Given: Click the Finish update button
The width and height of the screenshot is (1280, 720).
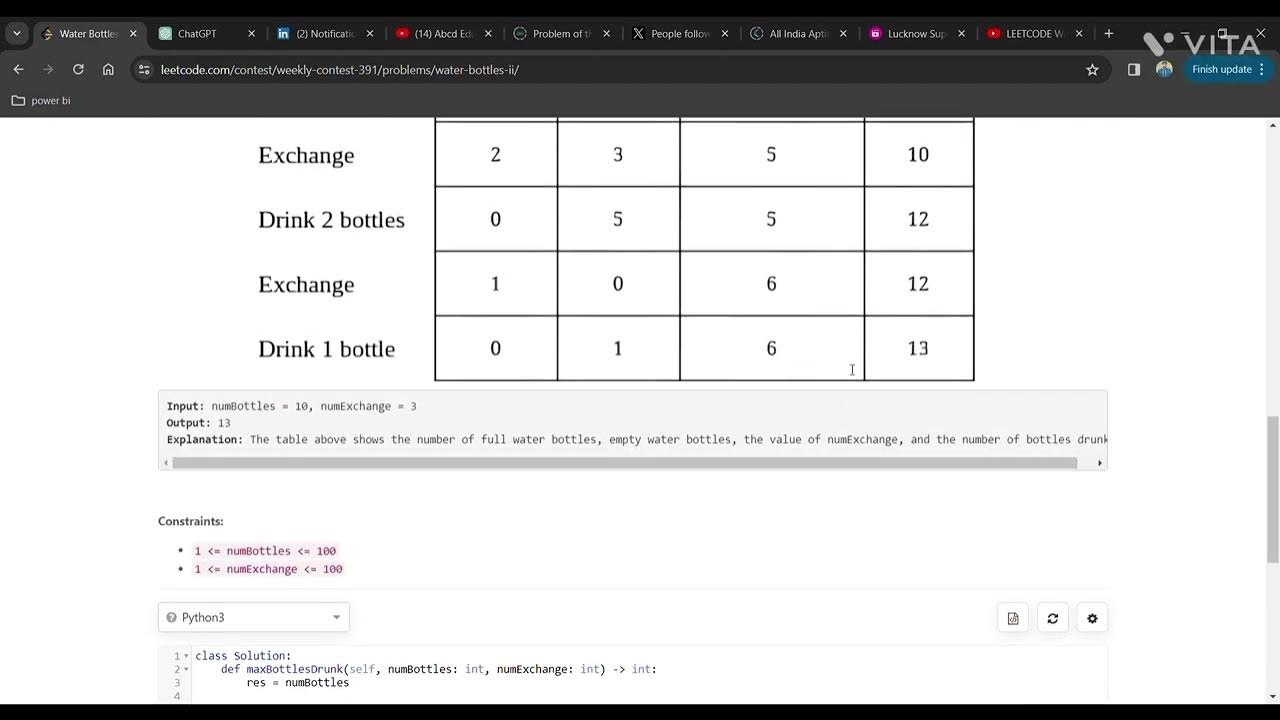Looking at the screenshot, I should coord(1229,69).
